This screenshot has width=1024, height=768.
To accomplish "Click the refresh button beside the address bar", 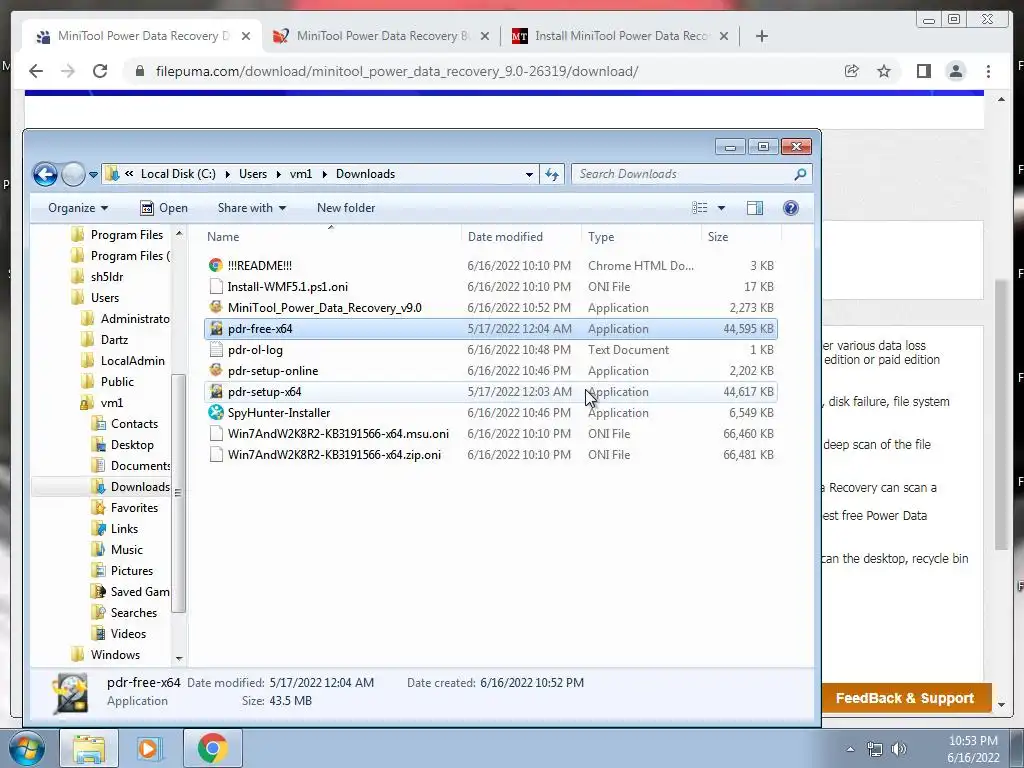I will point(552,174).
